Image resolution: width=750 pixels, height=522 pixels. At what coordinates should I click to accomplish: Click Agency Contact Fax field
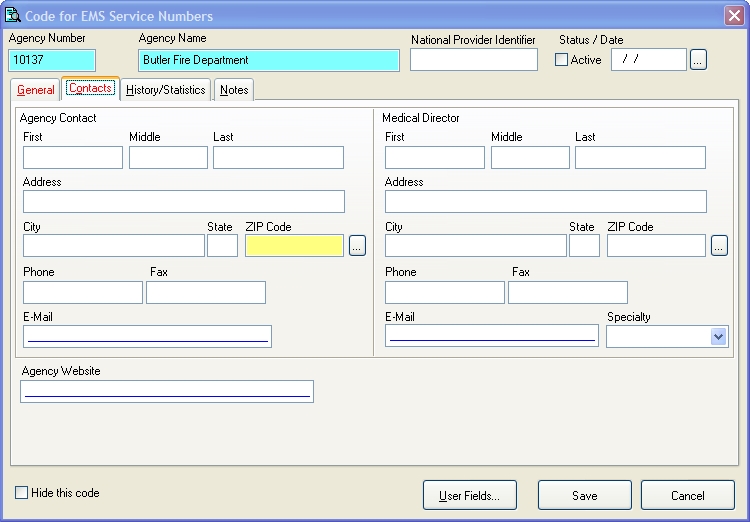pos(206,292)
